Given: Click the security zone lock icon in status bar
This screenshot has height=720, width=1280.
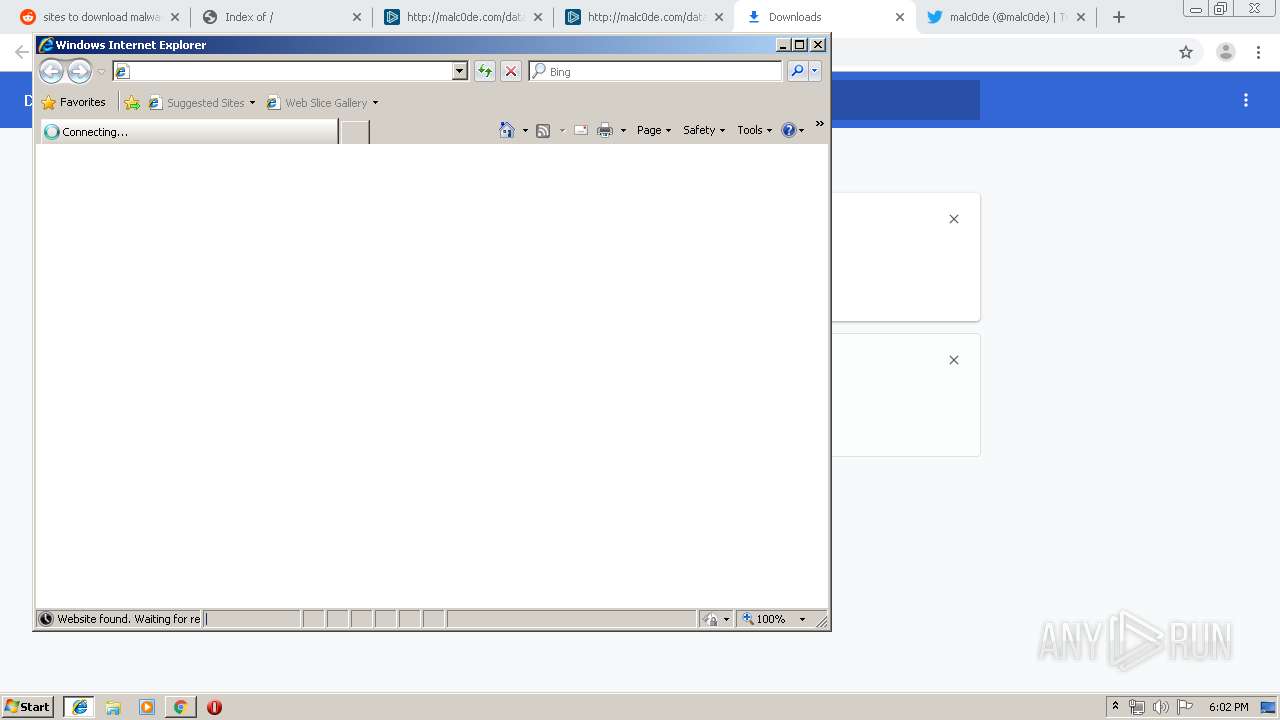Looking at the screenshot, I should pyautogui.click(x=710, y=619).
